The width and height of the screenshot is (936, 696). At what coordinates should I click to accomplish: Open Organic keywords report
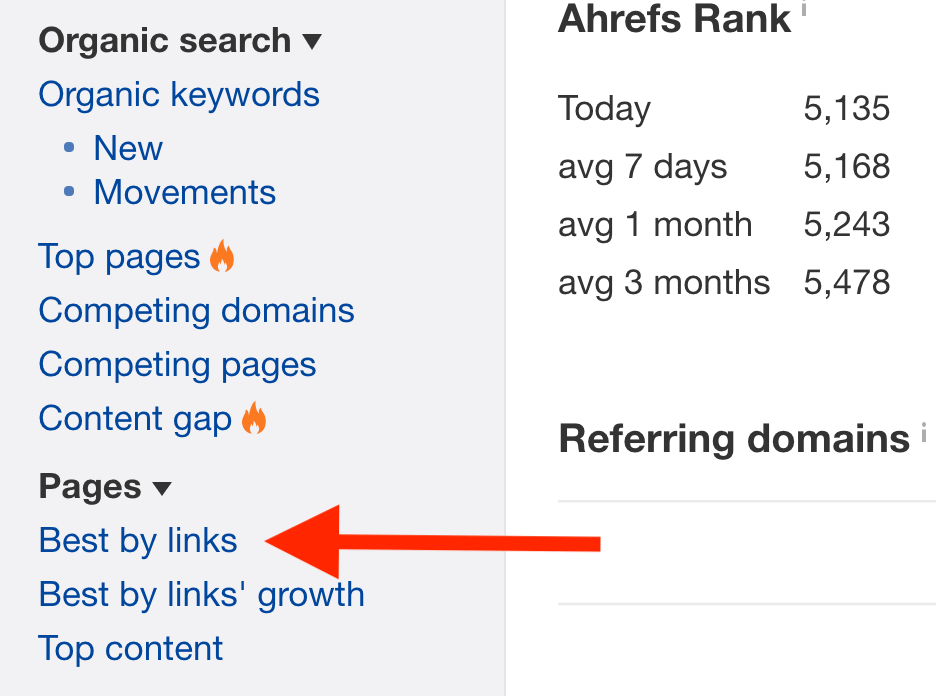179,94
